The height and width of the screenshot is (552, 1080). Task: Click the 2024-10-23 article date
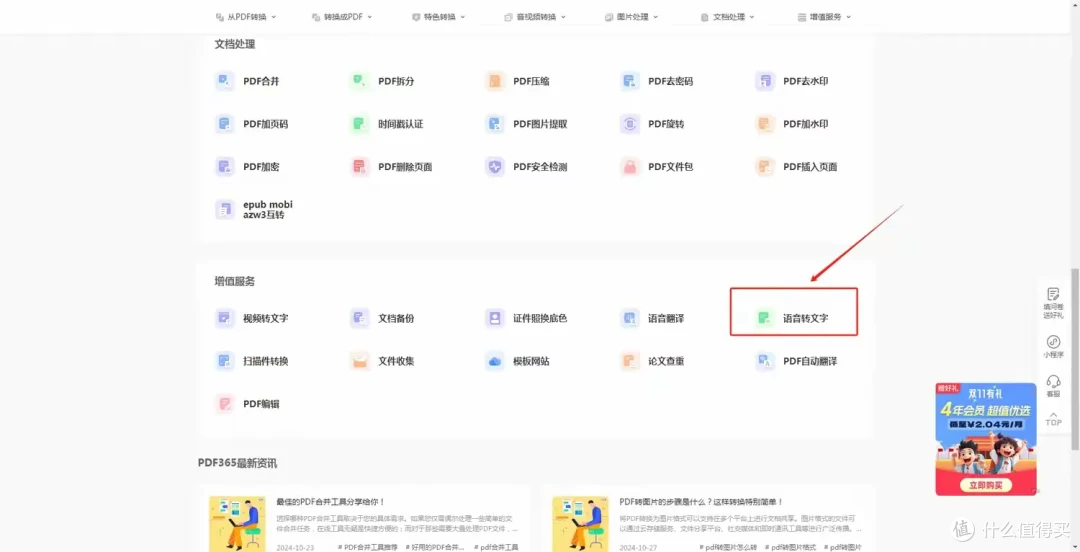point(295,547)
